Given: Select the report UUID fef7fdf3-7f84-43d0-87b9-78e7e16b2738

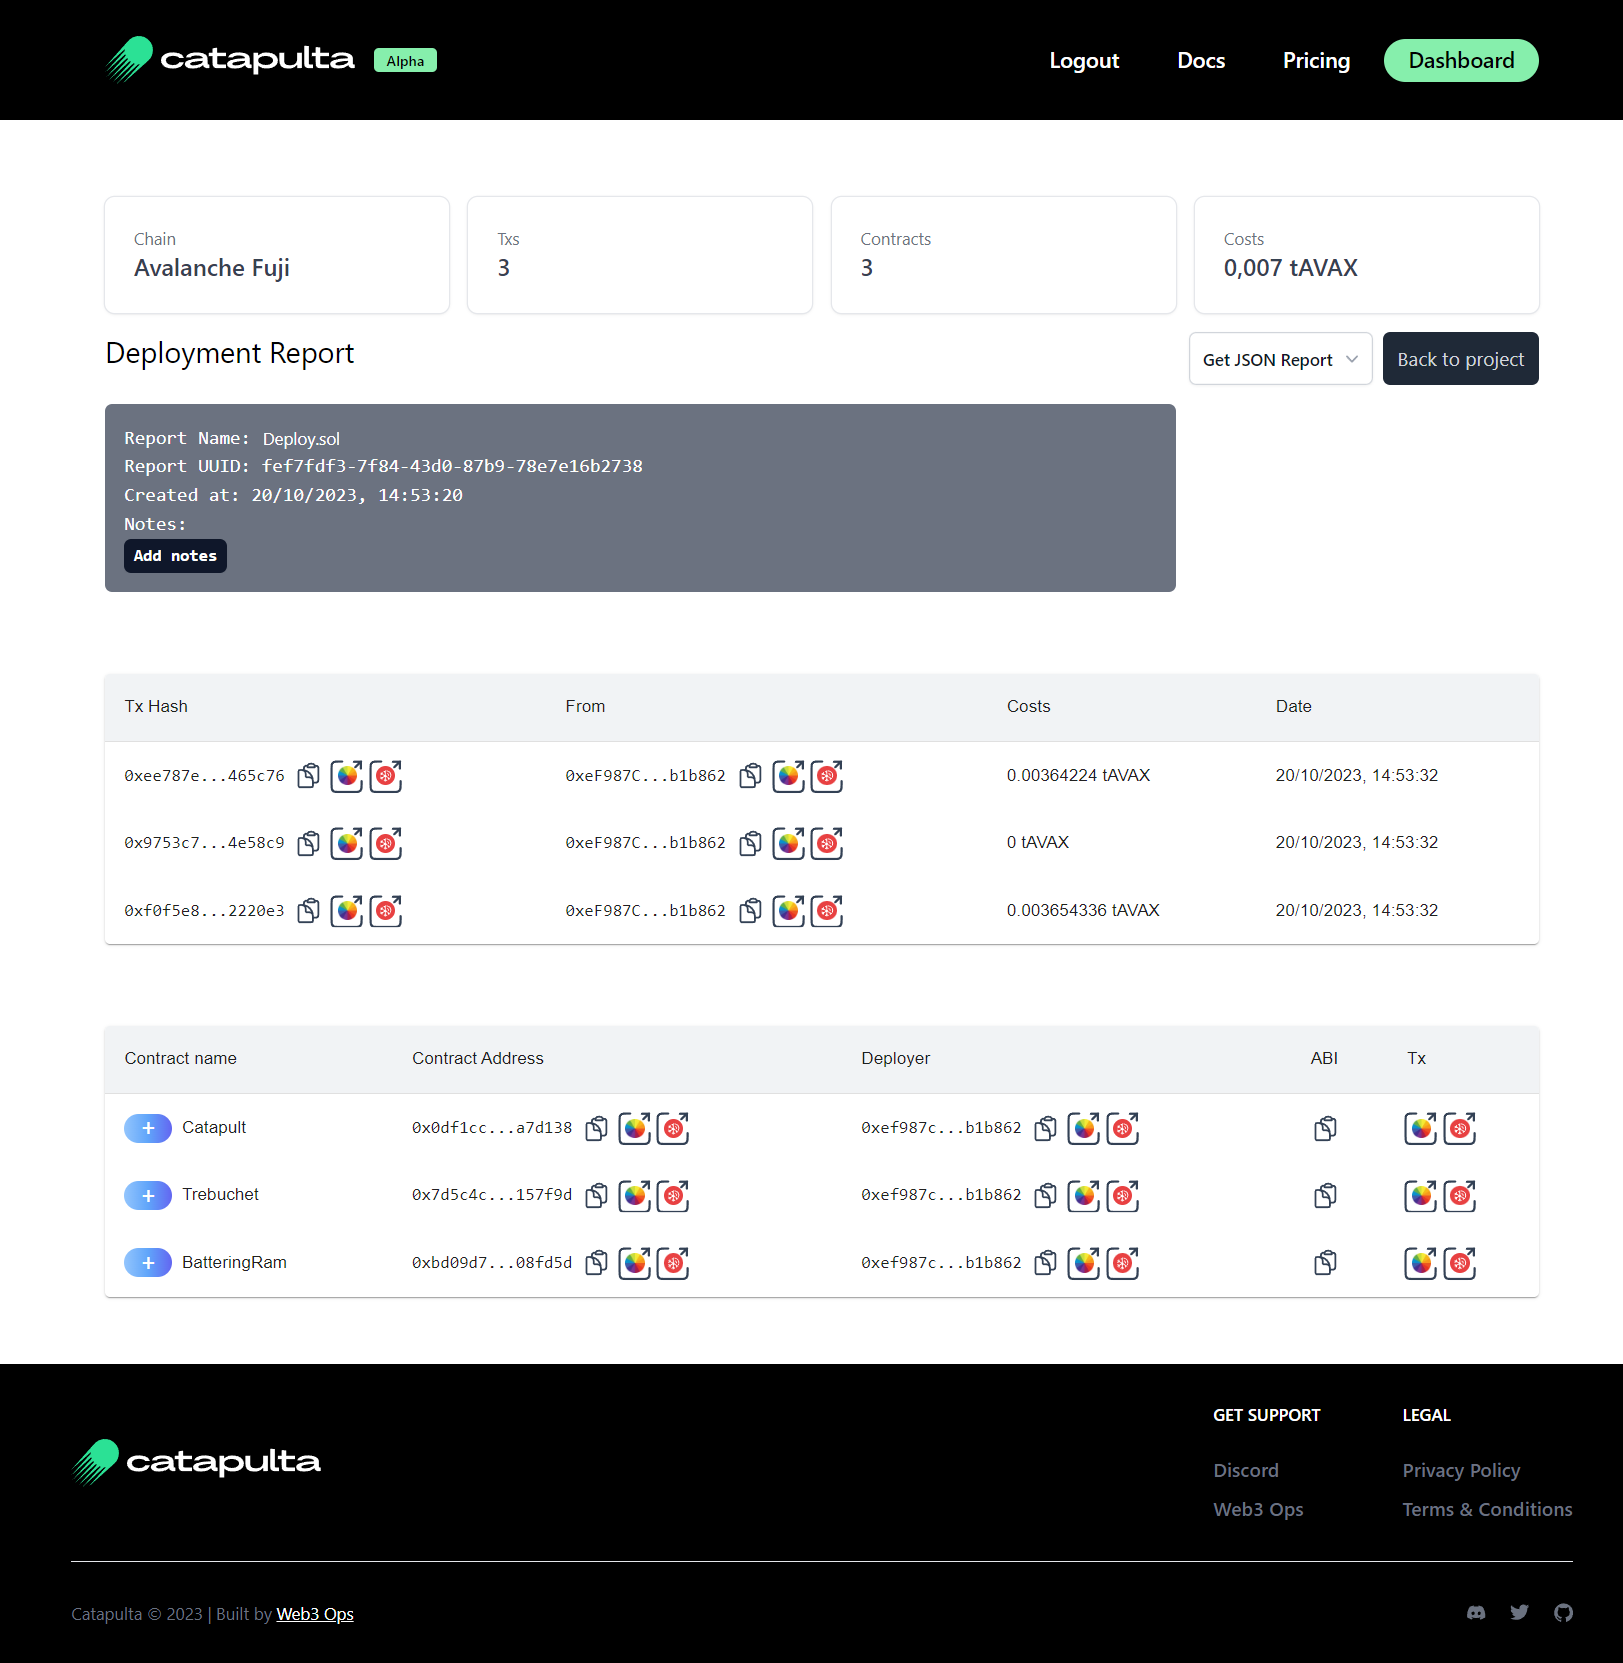Looking at the screenshot, I should 452,466.
